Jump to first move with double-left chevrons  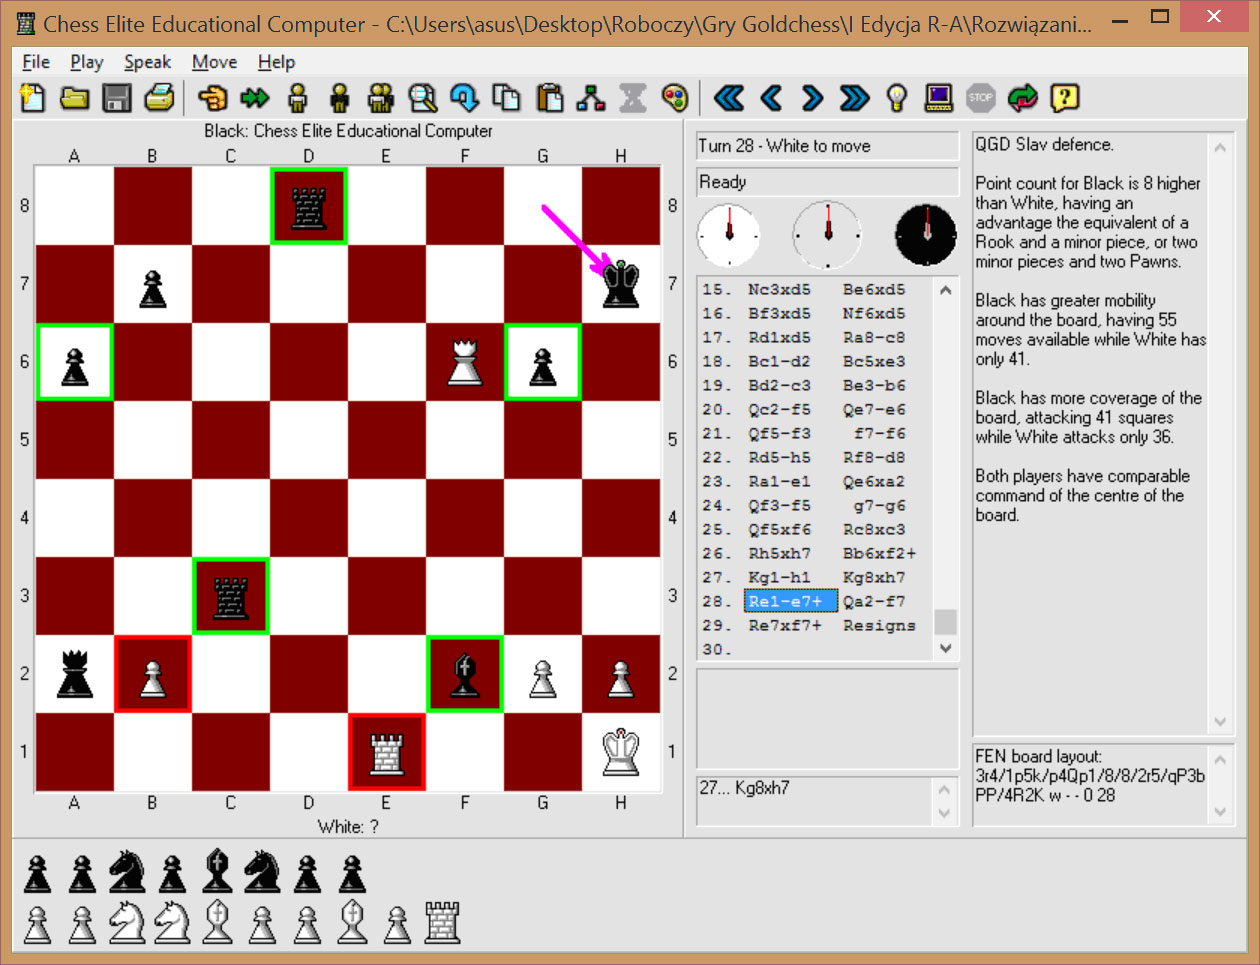click(x=729, y=98)
